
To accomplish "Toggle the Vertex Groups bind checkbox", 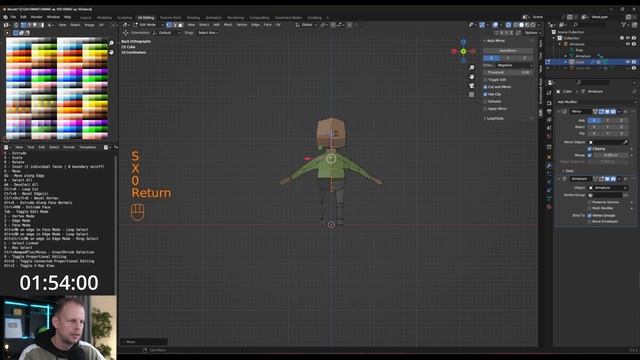I will (x=589, y=215).
